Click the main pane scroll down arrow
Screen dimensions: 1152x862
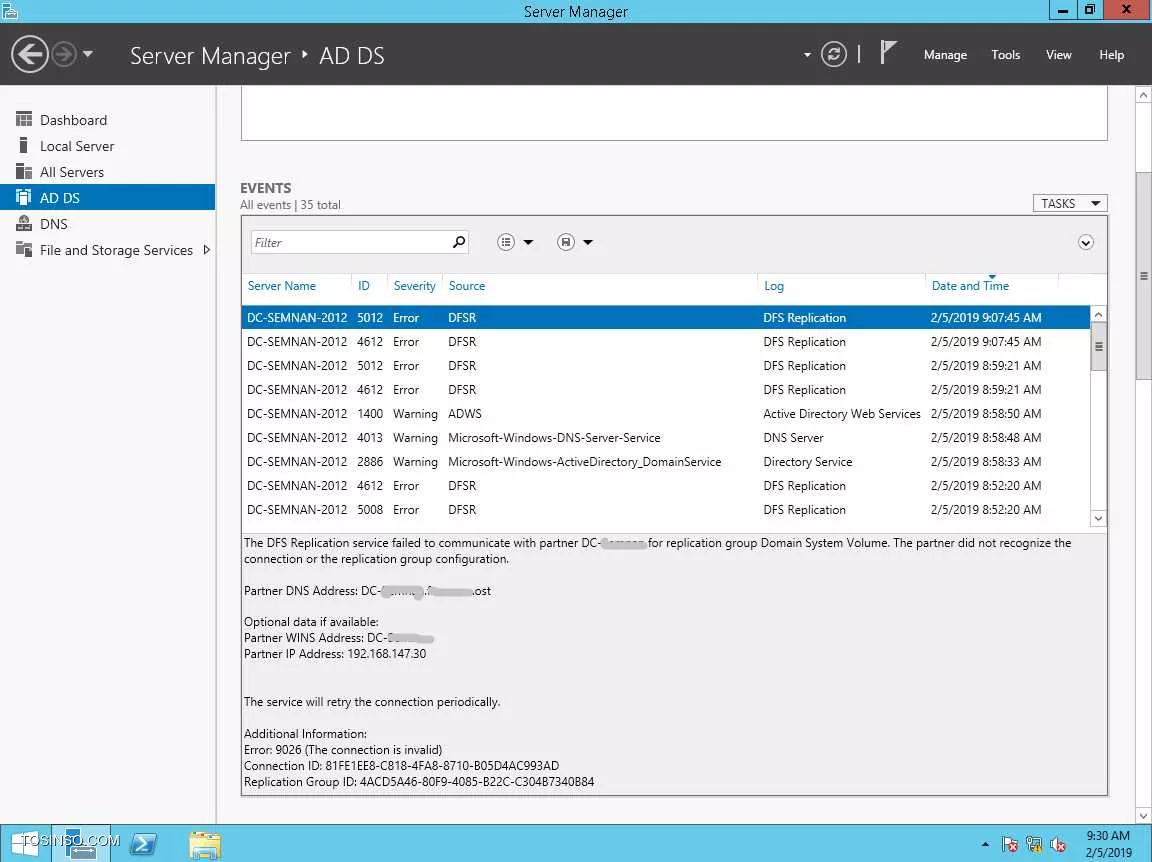[x=1143, y=815]
